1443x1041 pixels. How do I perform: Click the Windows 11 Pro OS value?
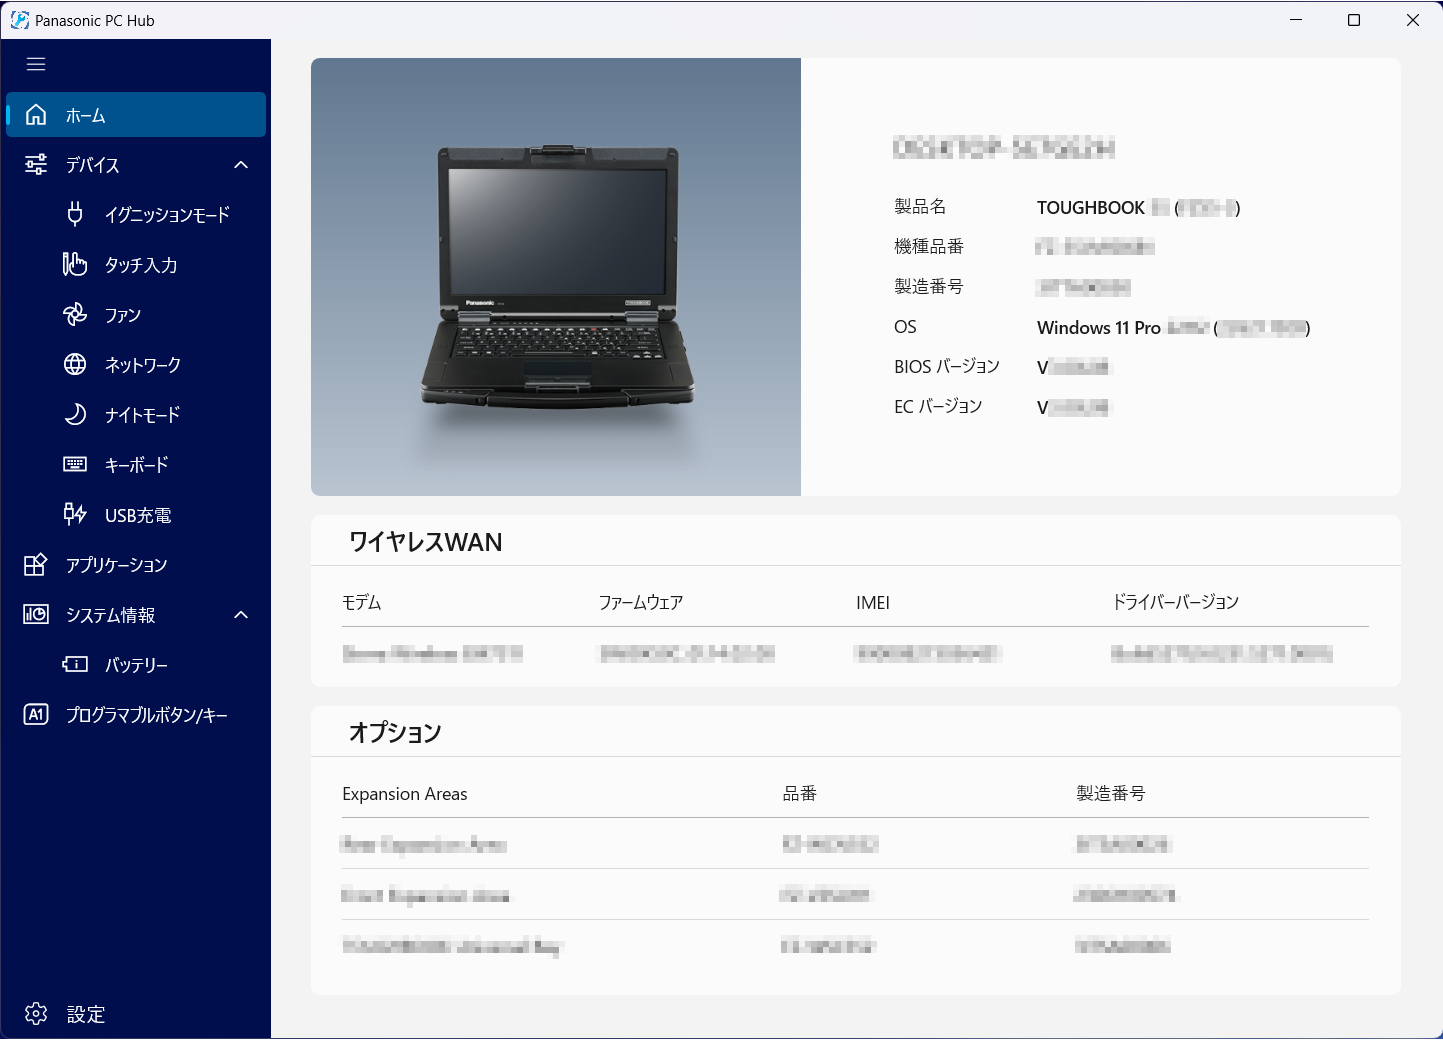1174,328
